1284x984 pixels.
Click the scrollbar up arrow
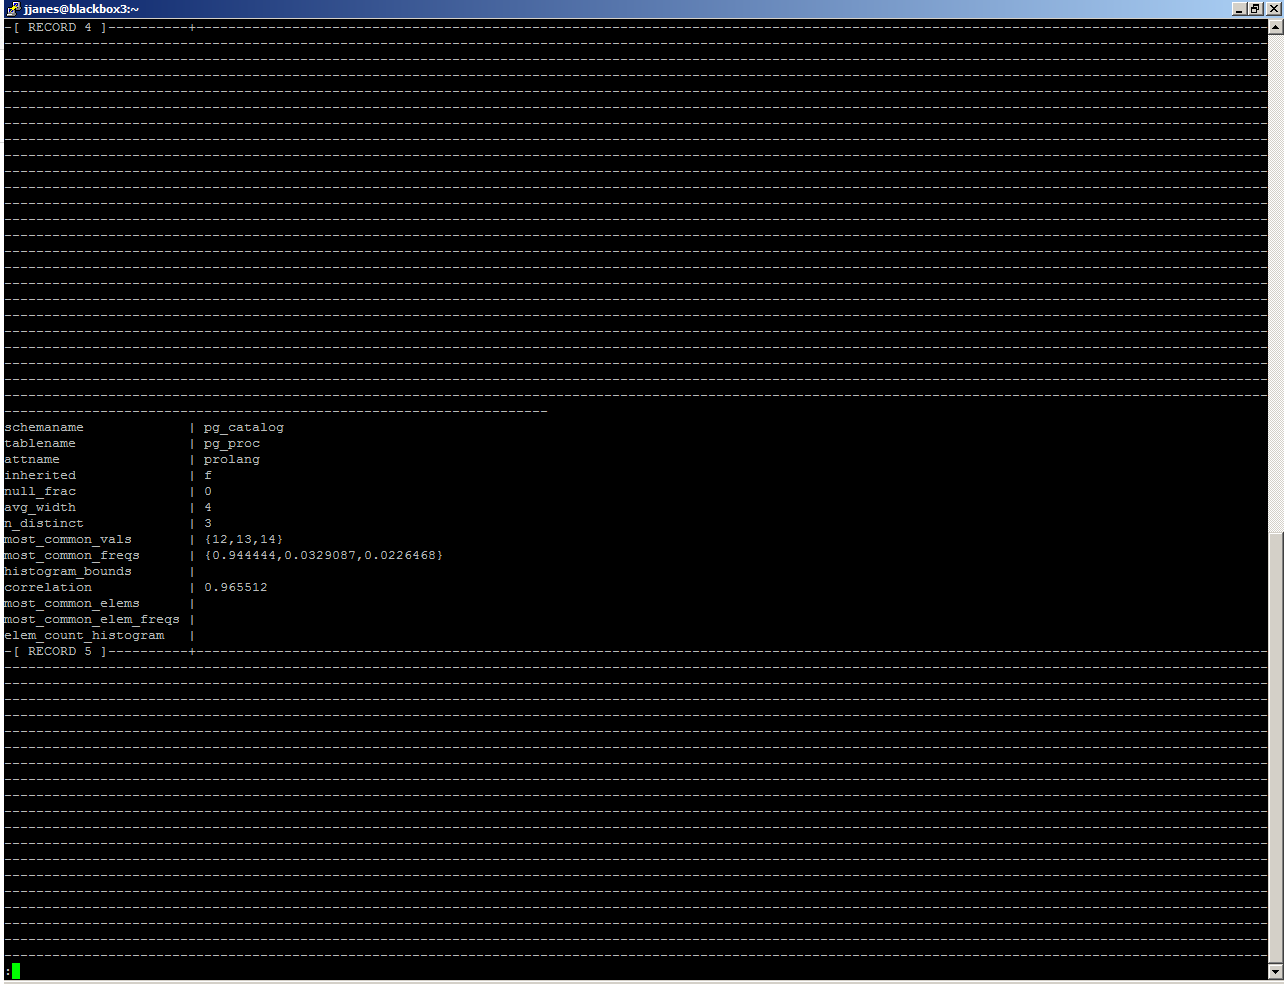[1275, 27]
